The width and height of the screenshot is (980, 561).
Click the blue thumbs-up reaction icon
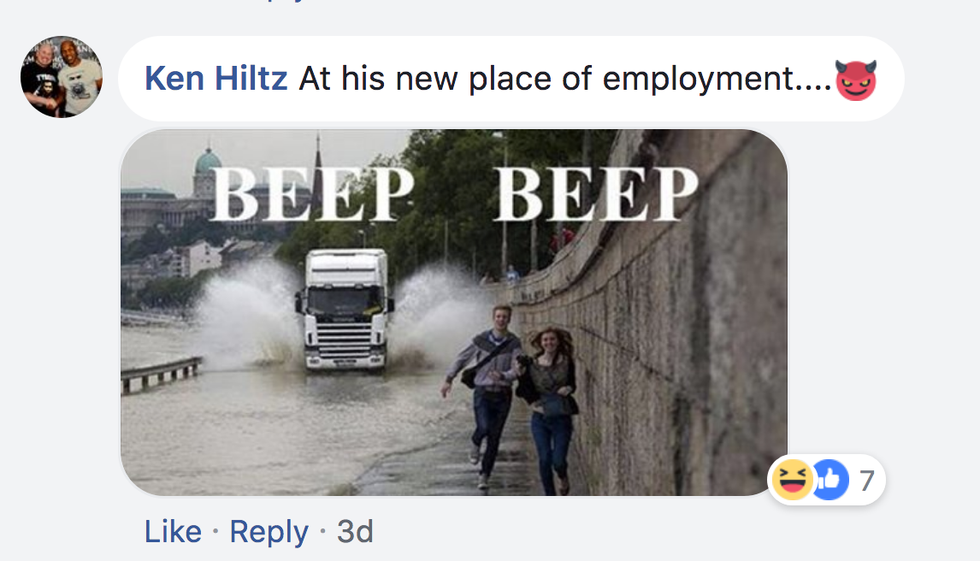click(x=829, y=479)
